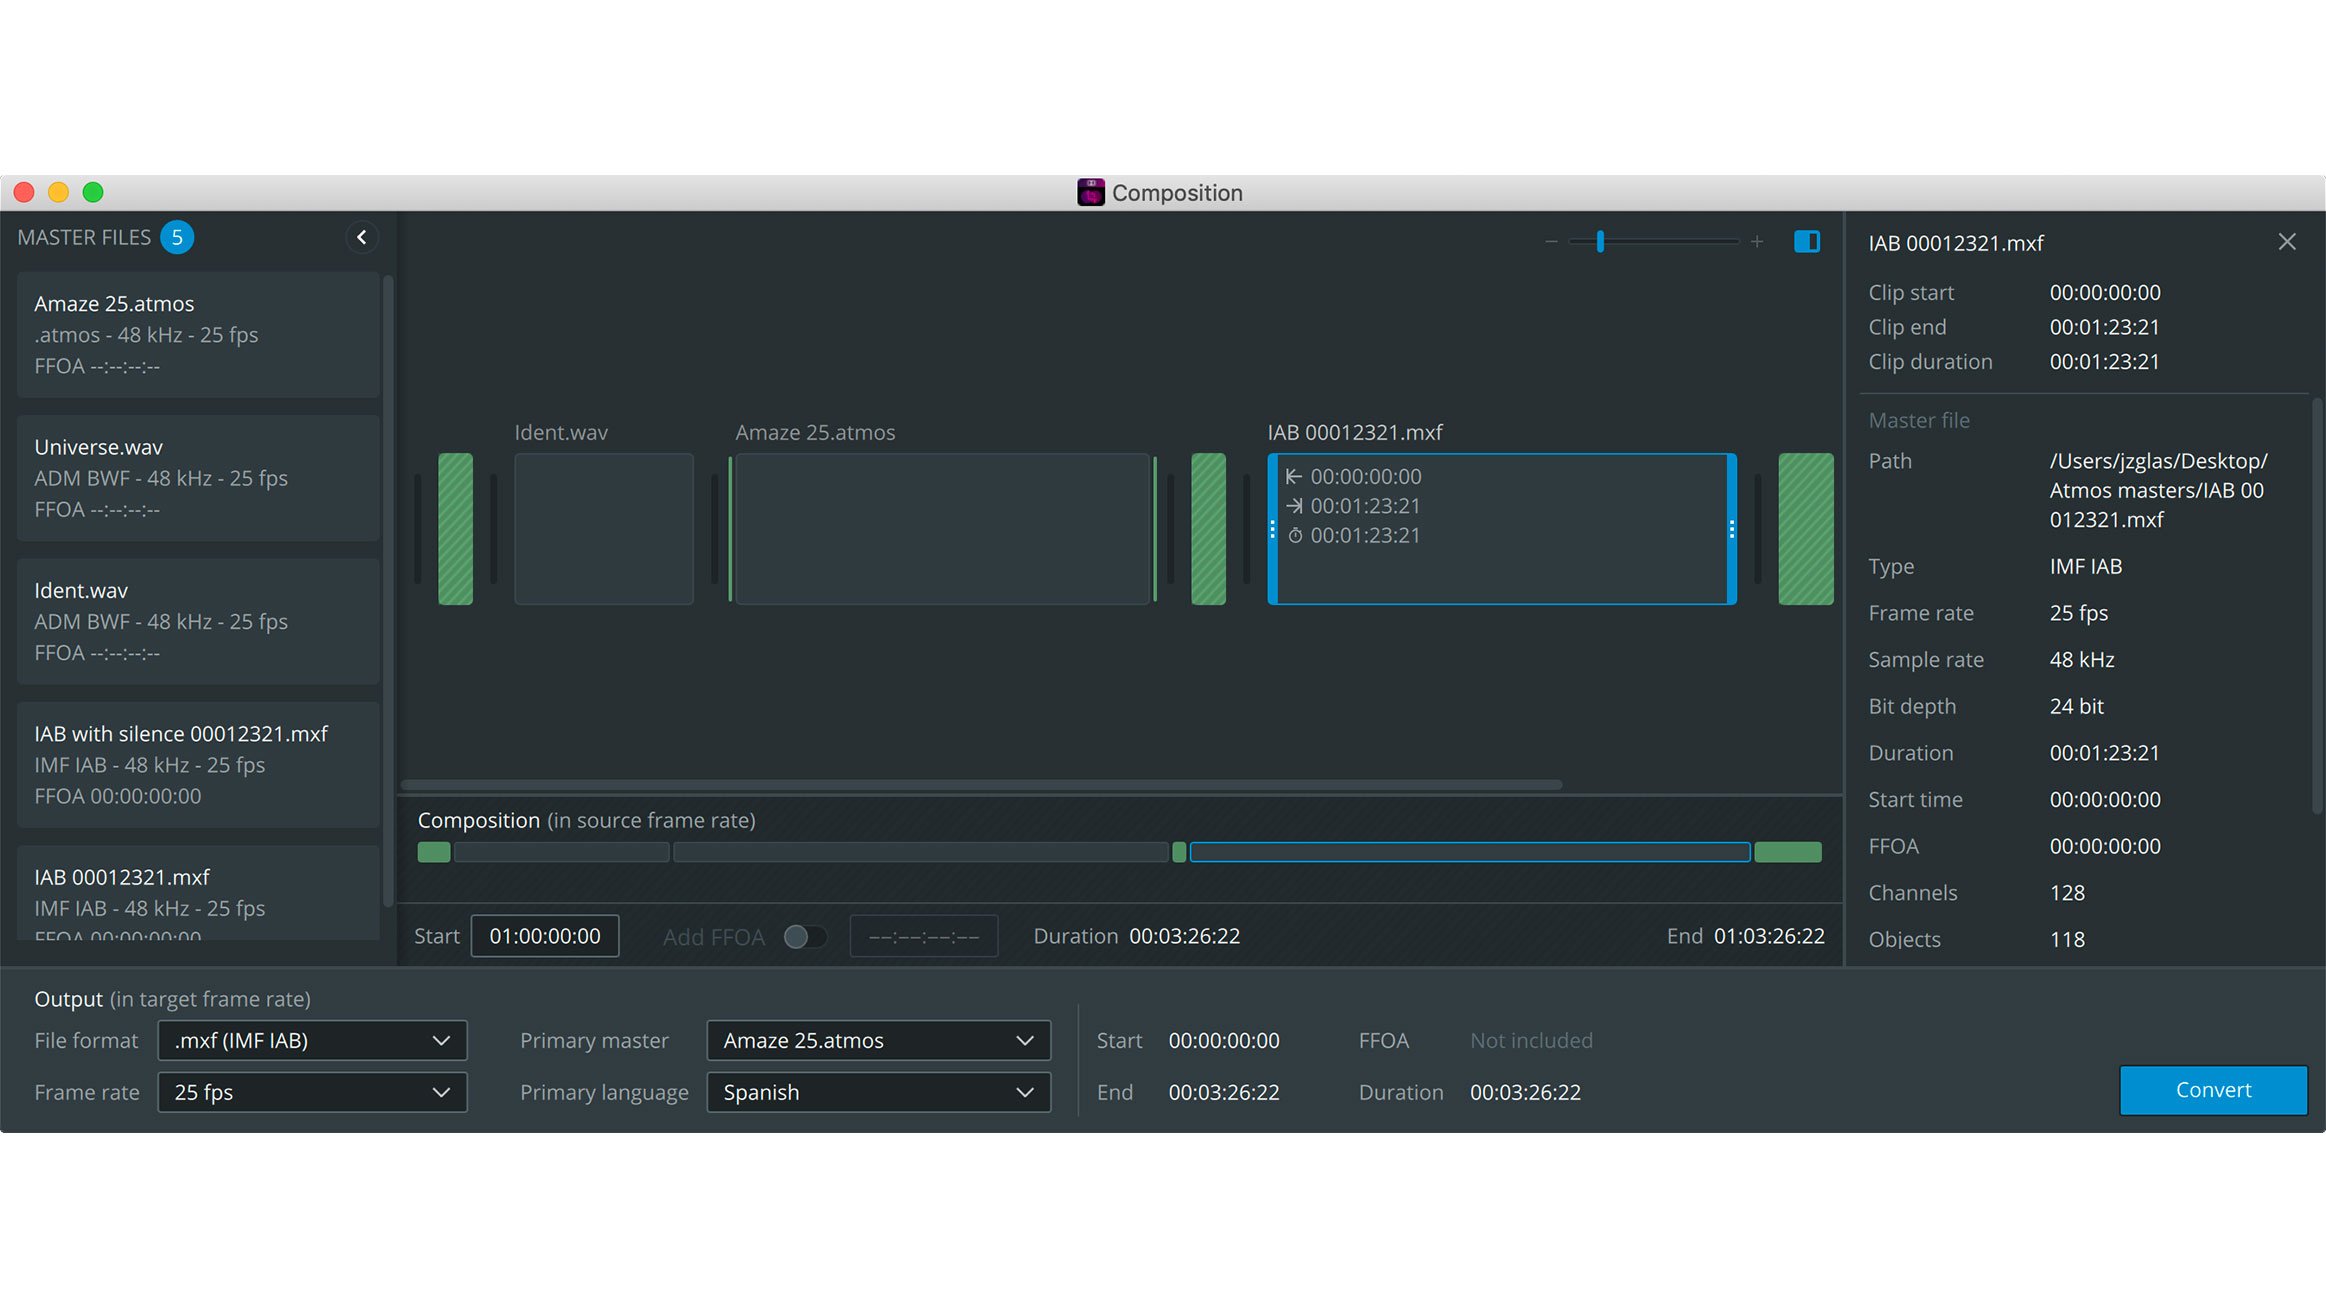
Task: Click the Convert button
Action: click(2213, 1090)
